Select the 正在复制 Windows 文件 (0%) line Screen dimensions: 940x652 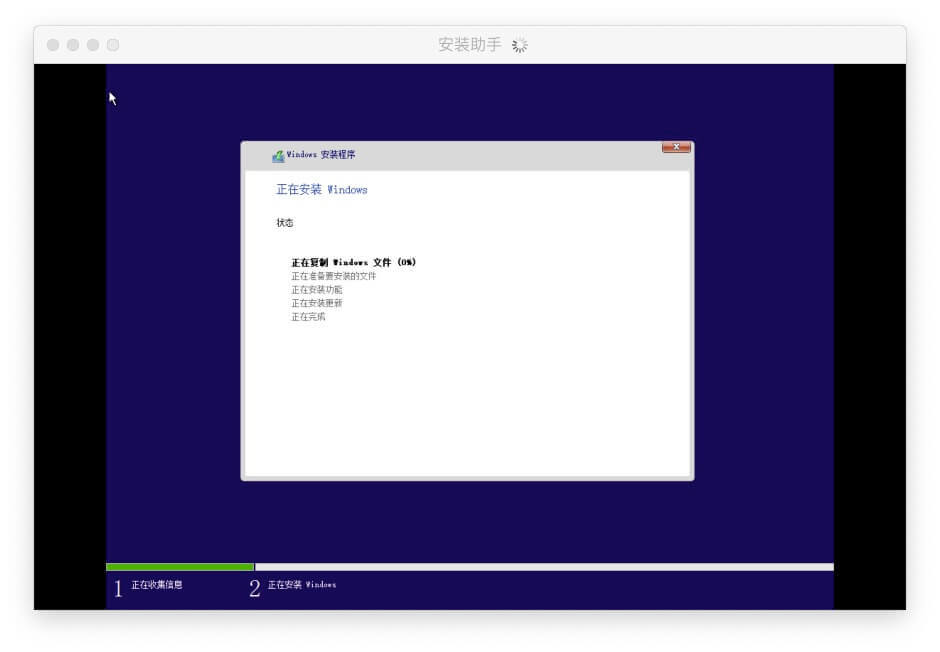coord(354,262)
